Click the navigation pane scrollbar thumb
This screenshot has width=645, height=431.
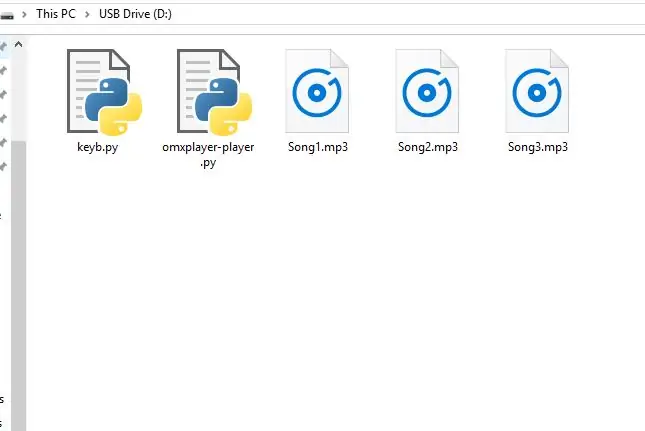tap(19, 285)
